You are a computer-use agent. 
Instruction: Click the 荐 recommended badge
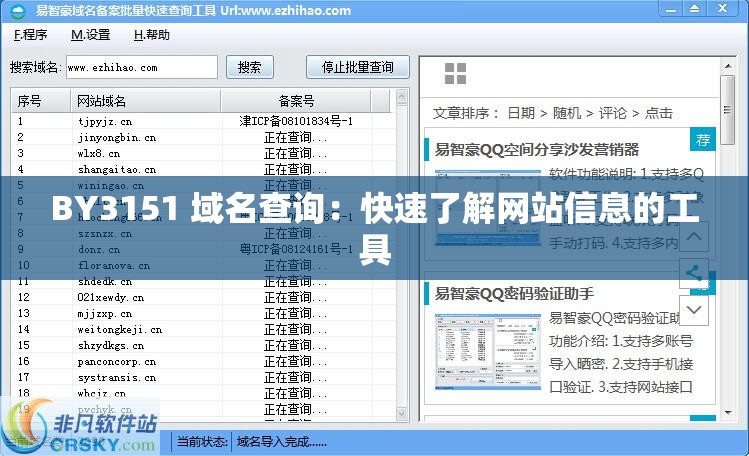[x=703, y=139]
